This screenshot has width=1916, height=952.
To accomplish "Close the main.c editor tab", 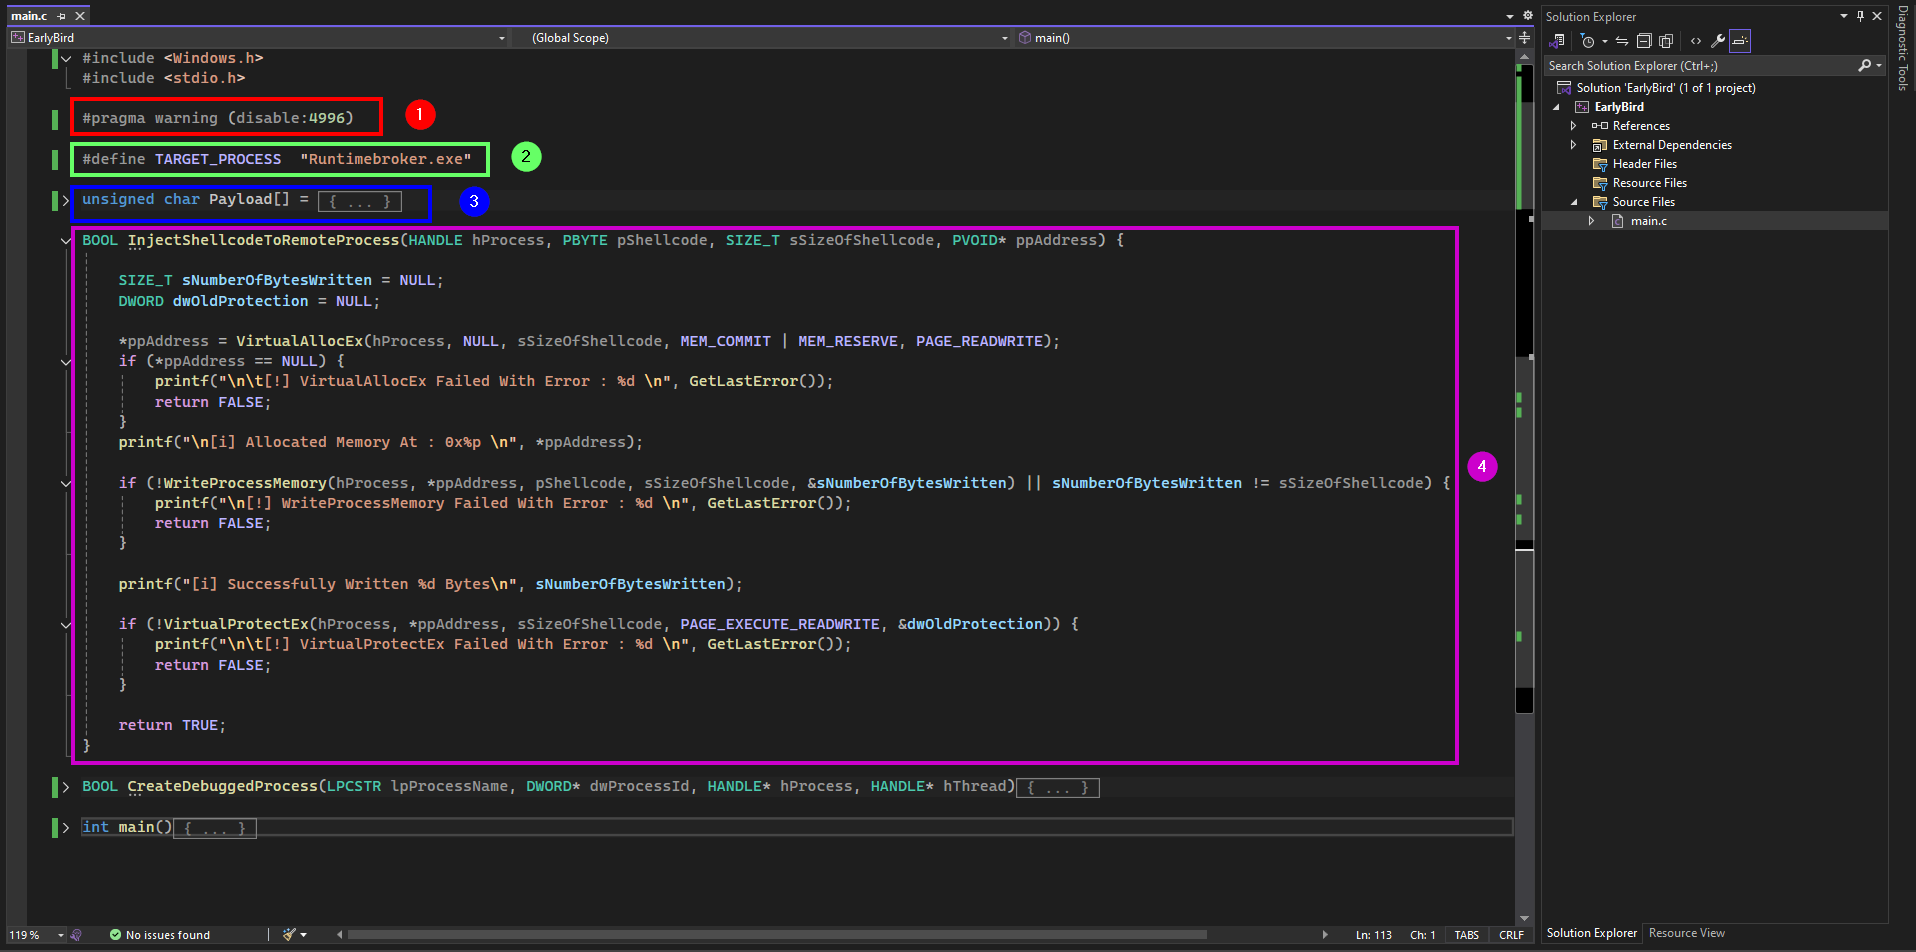I will pos(80,16).
